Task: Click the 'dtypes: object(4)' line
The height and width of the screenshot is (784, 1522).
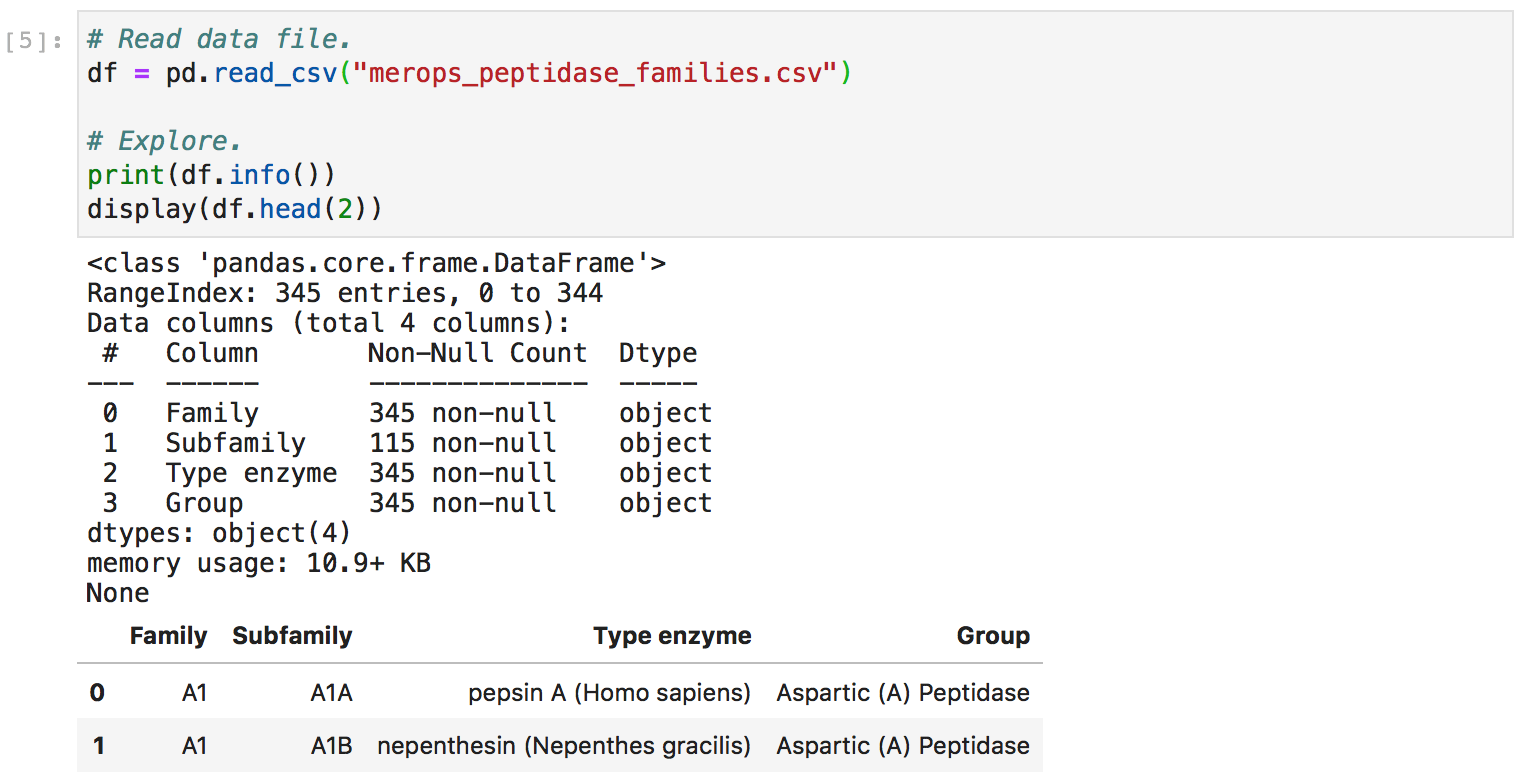Action: (219, 534)
